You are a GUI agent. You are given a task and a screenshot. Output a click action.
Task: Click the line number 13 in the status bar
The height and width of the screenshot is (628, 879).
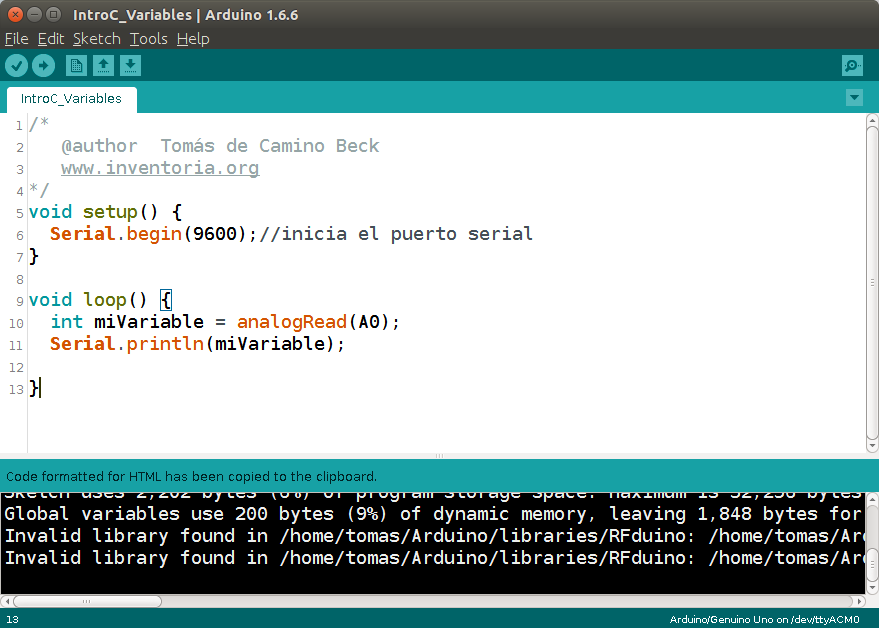pos(12,620)
